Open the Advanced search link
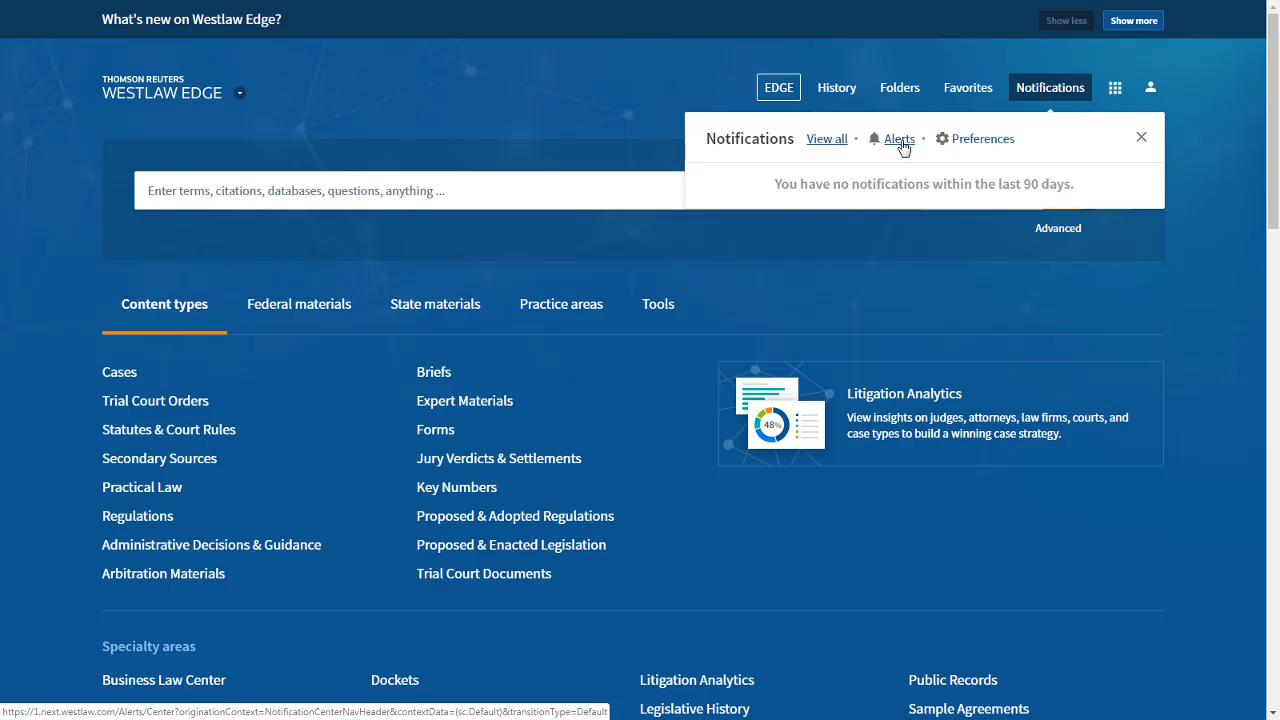 [x=1058, y=228]
